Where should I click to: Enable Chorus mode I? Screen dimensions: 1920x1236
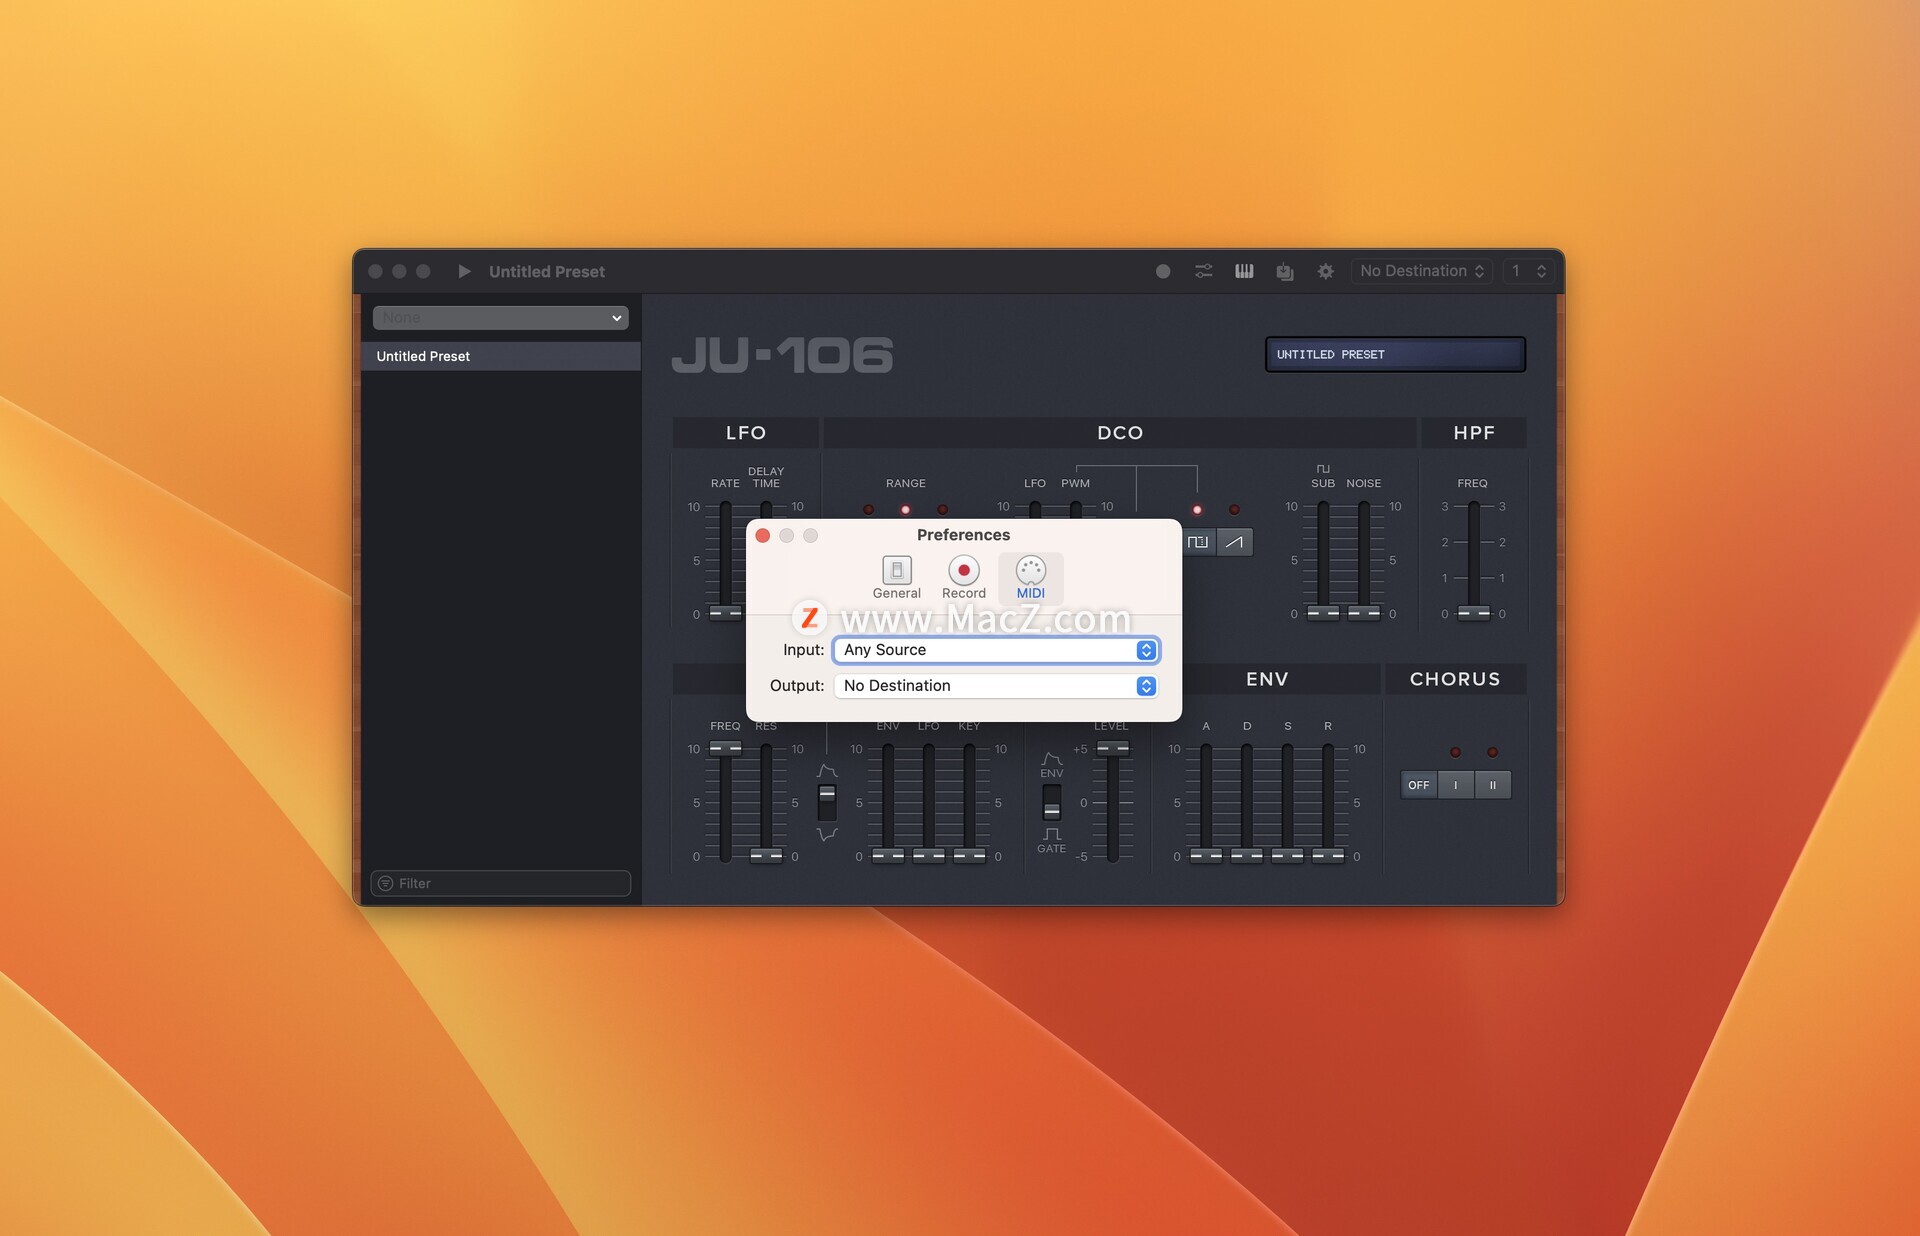[1455, 785]
